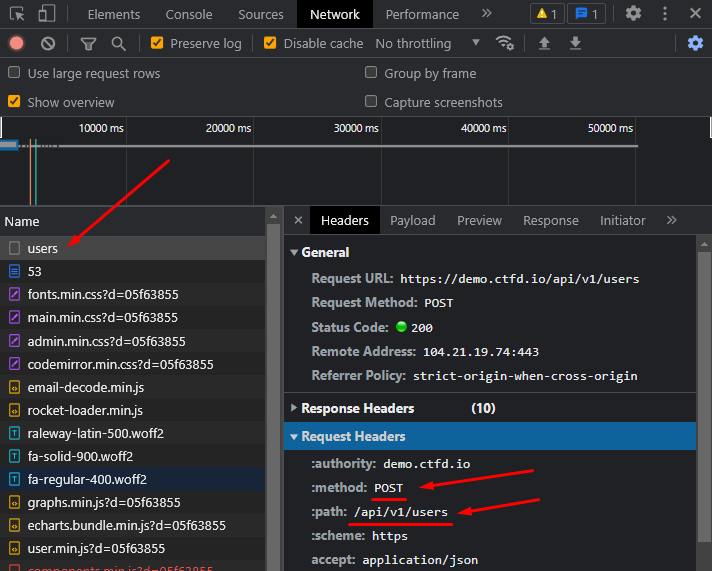Click the import HAR upload icon
Screen dimensions: 712x571
coord(544,44)
